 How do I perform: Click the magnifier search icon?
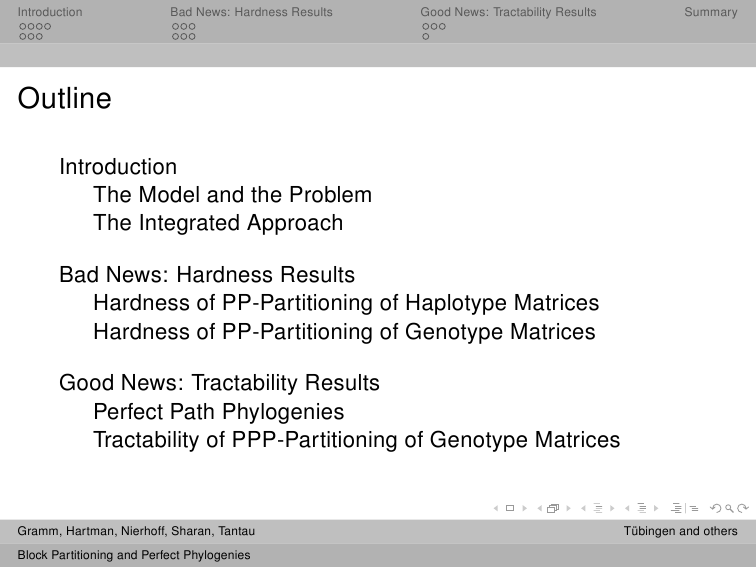tap(729, 508)
